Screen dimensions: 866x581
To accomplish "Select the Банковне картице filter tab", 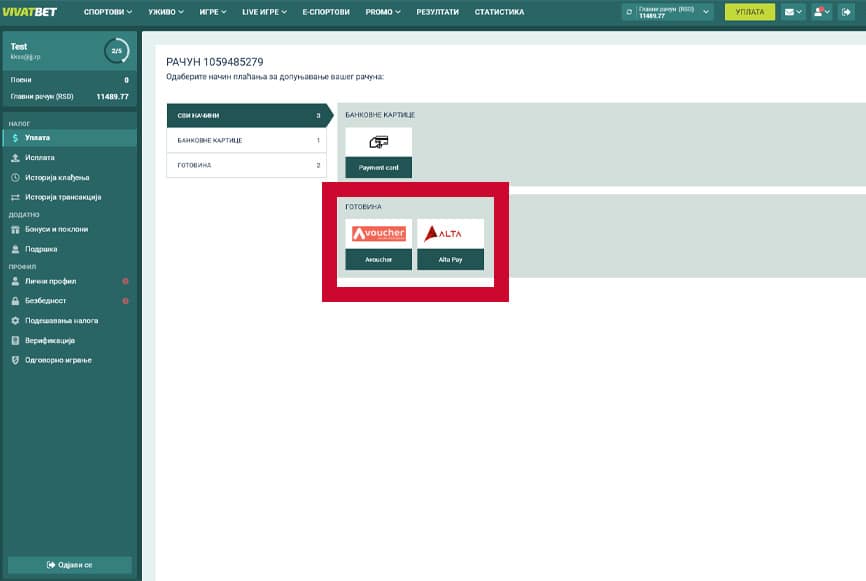I will (x=246, y=140).
